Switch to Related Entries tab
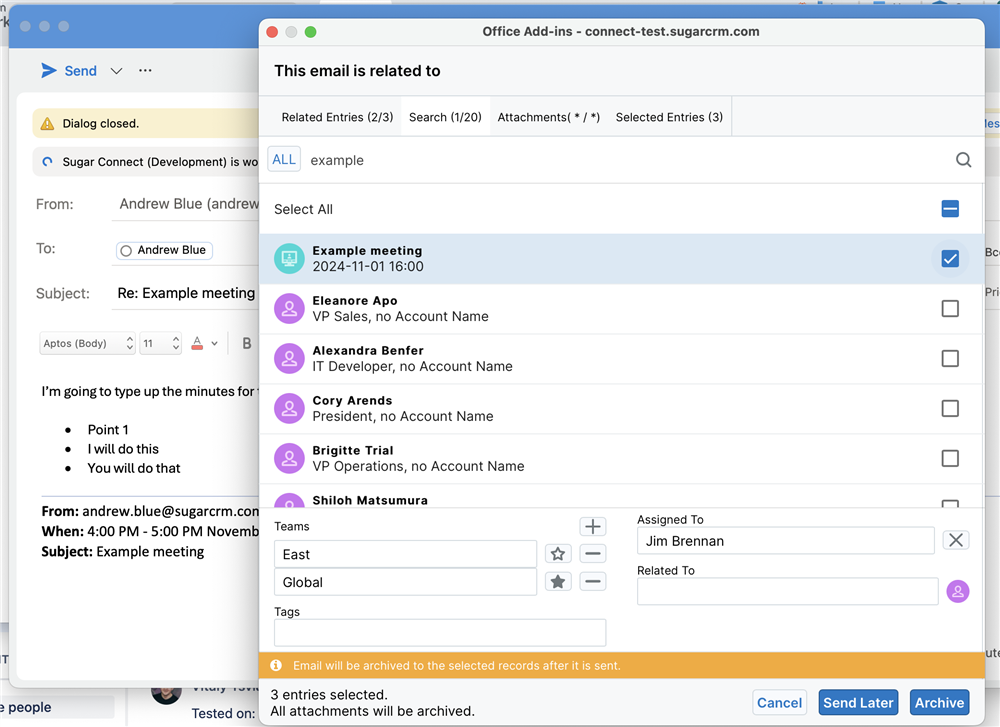The width and height of the screenshot is (1000, 727). coord(337,117)
